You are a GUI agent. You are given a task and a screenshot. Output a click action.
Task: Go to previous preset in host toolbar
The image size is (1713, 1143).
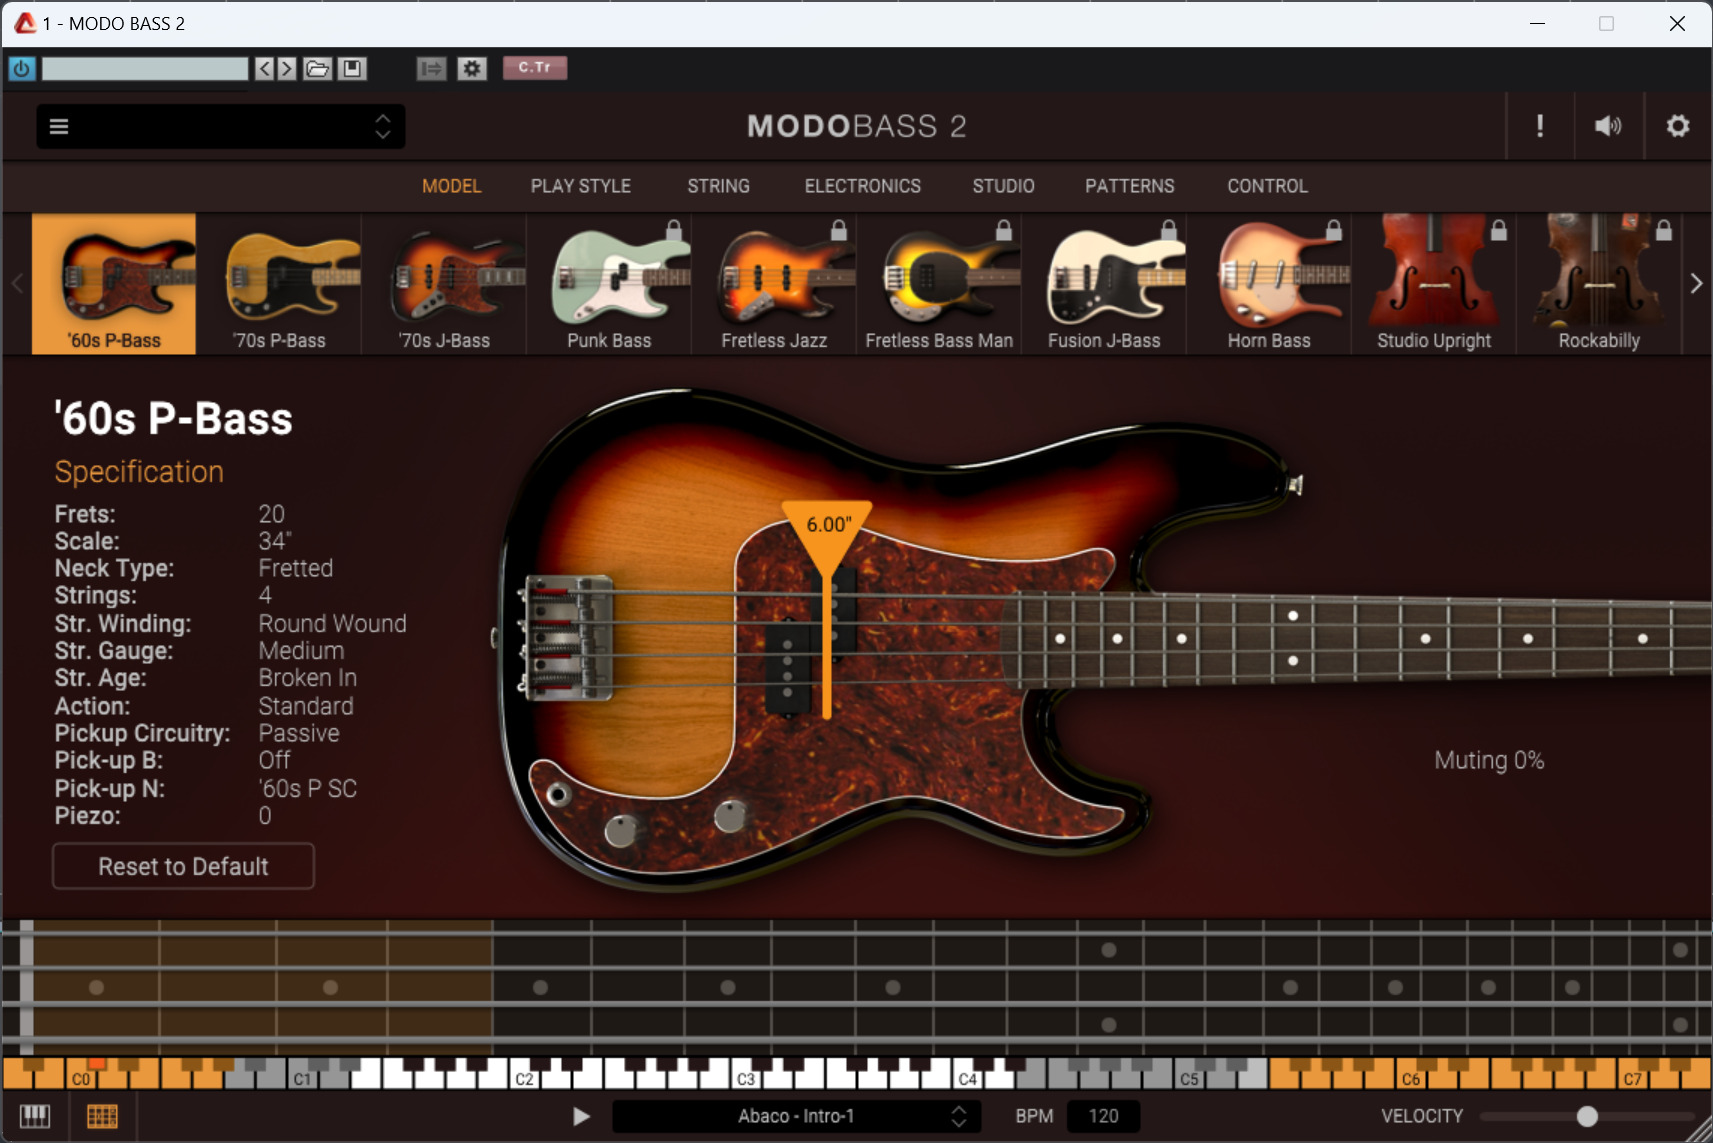point(264,68)
